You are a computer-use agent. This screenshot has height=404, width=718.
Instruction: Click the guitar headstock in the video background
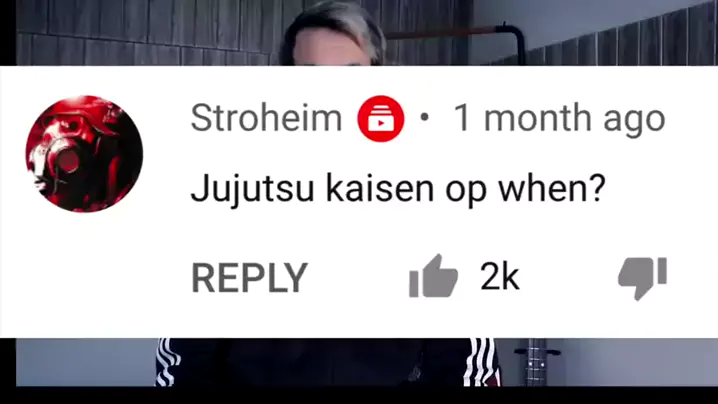tap(537, 361)
